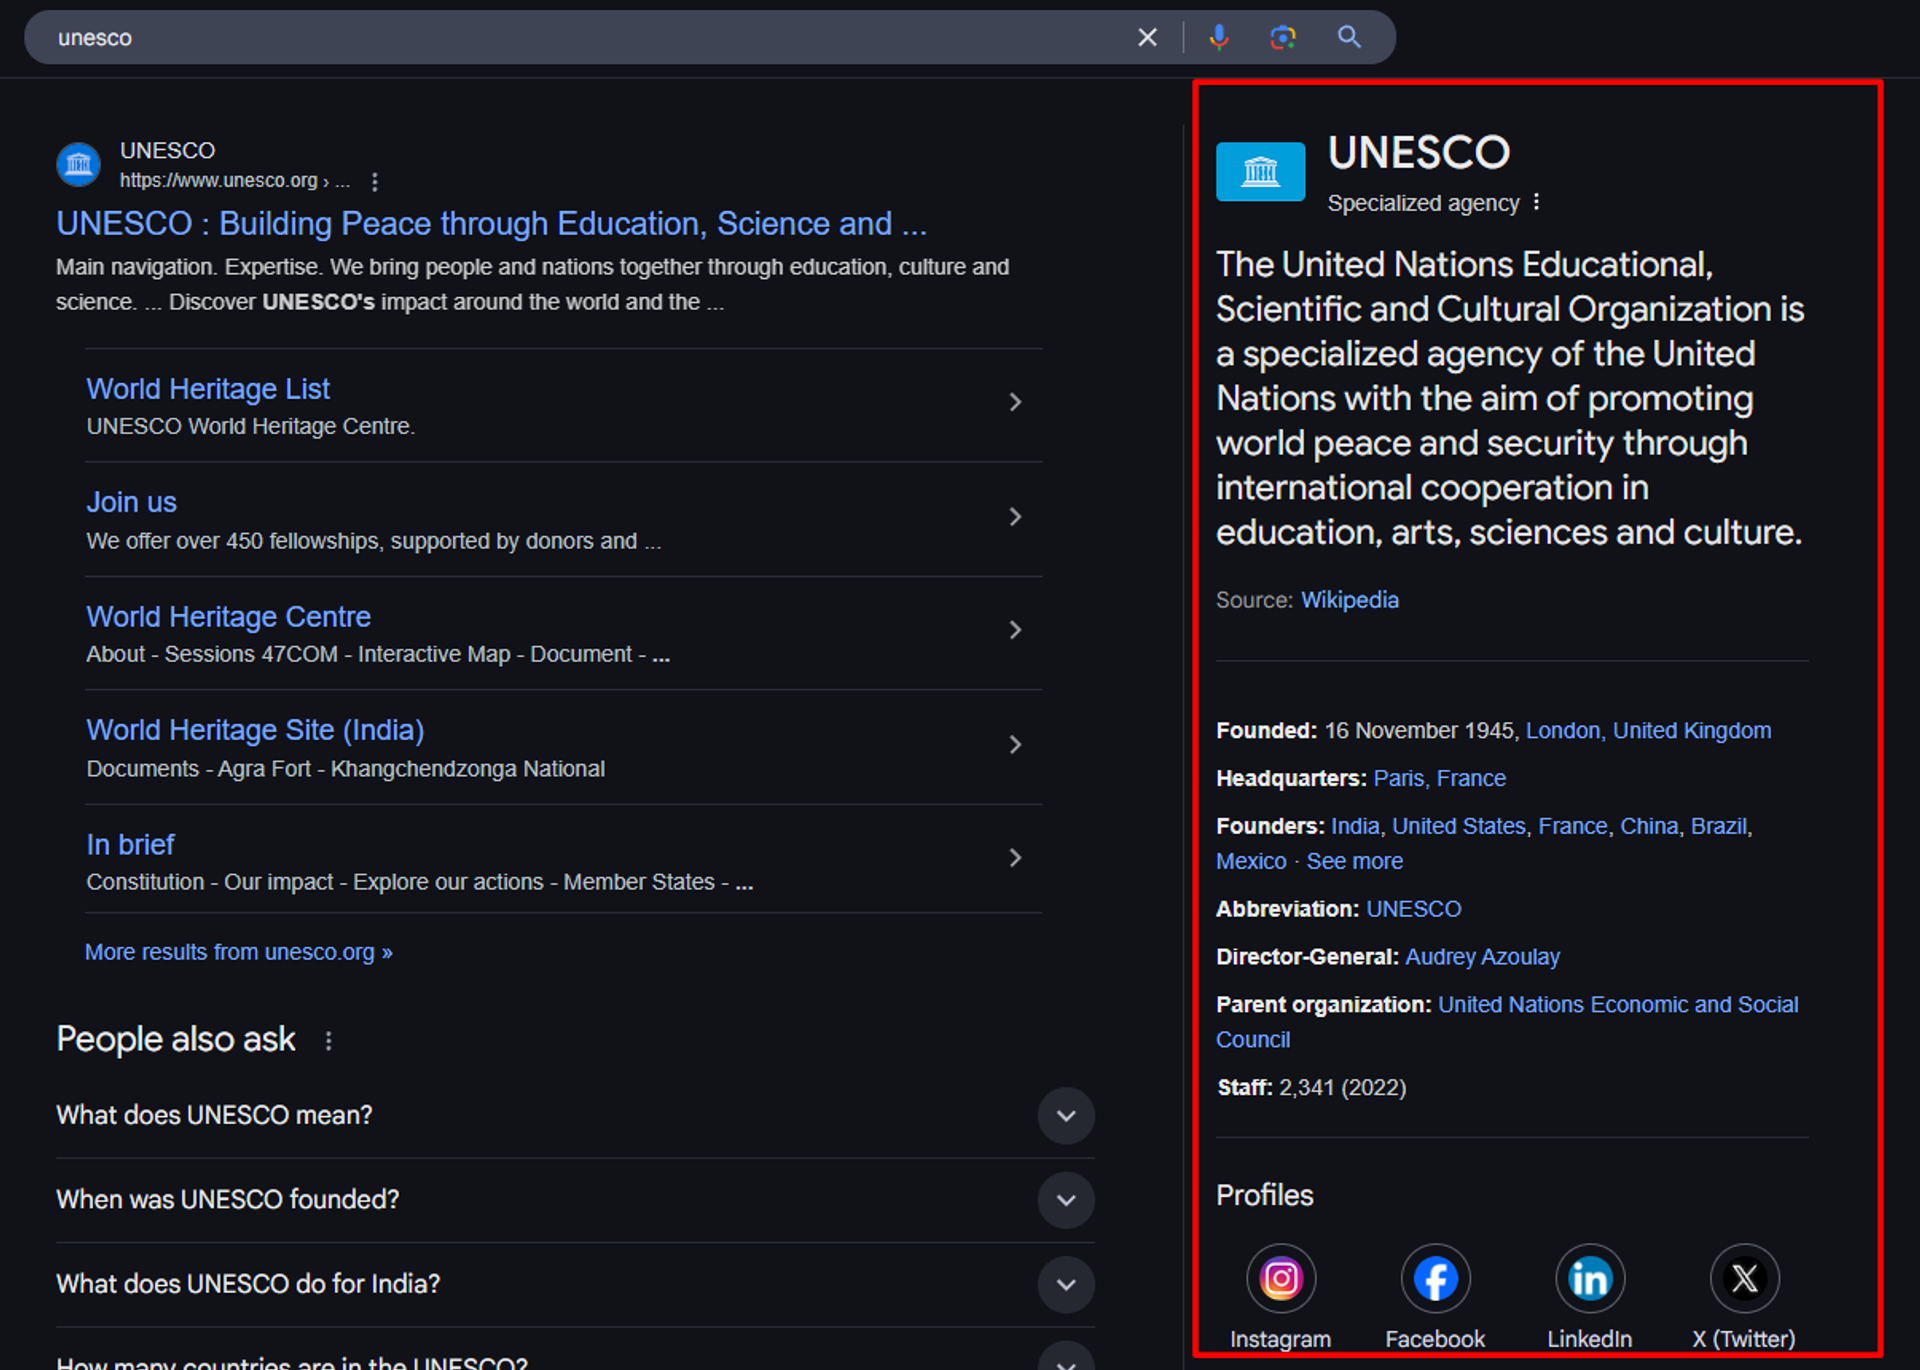Click the 'People also ask' heading
Viewport: 1920px width, 1370px height.
(x=175, y=1040)
